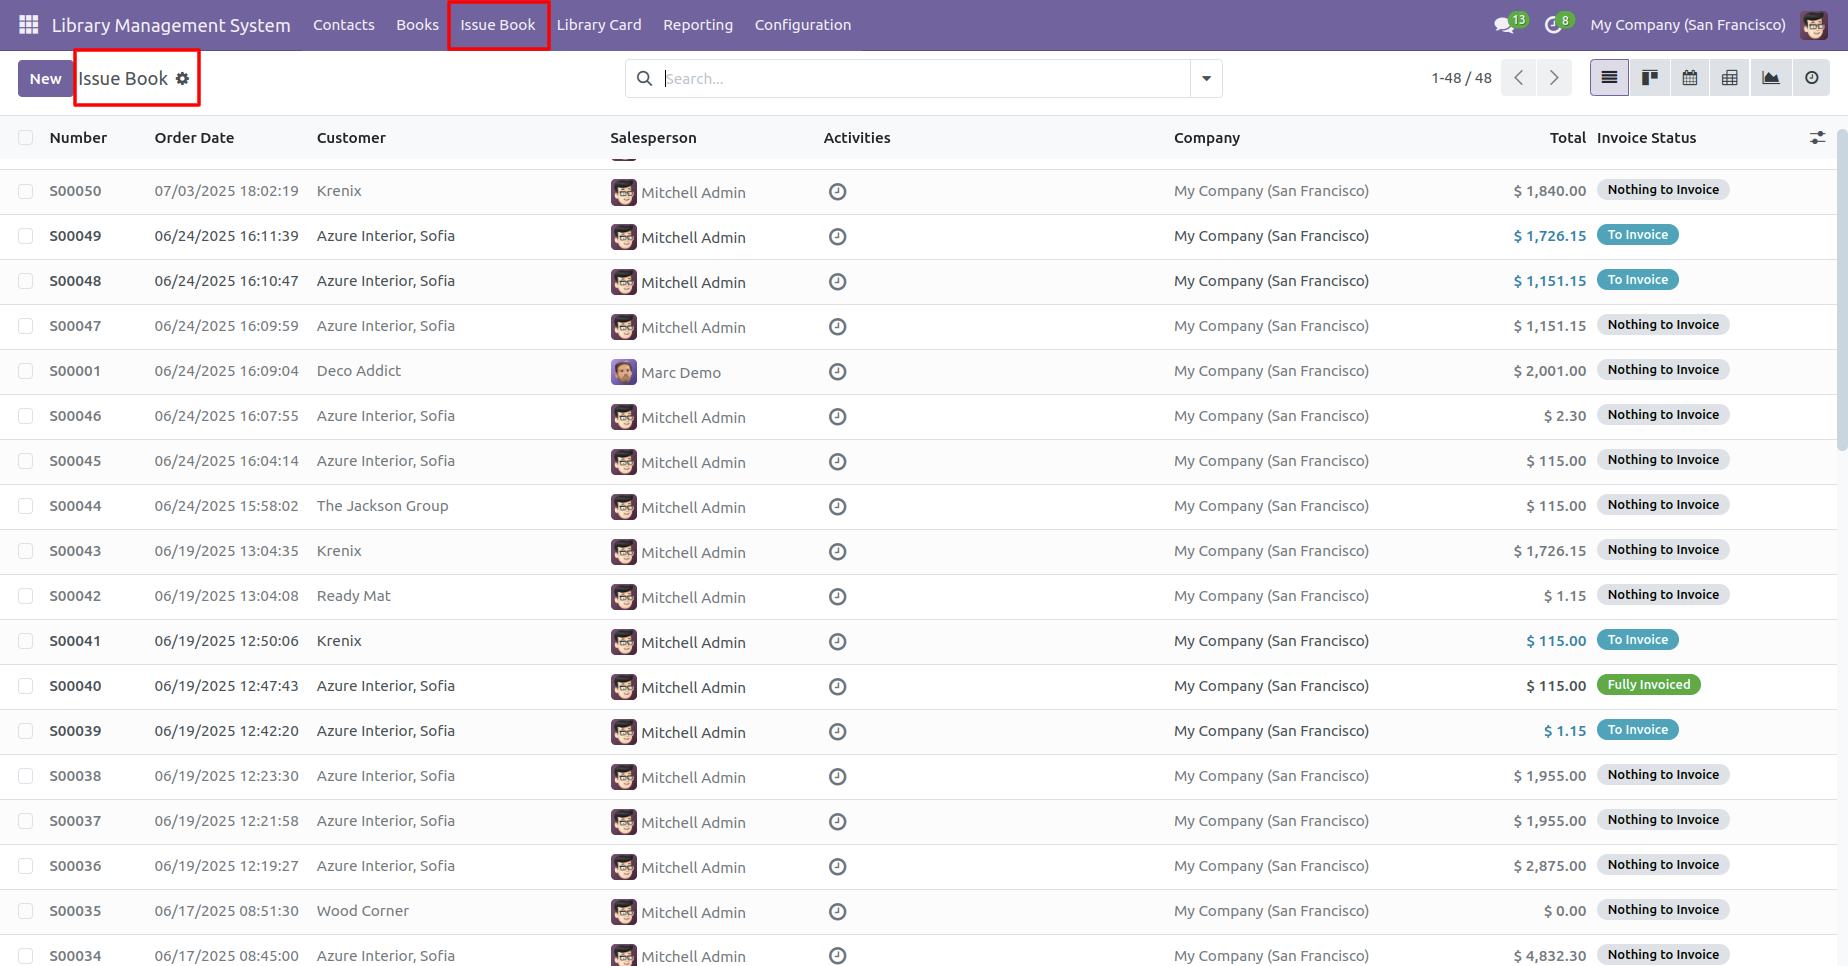Viewport: 1848px width, 966px height.
Task: Click the vertical list scrollbar
Action: pos(1842,290)
